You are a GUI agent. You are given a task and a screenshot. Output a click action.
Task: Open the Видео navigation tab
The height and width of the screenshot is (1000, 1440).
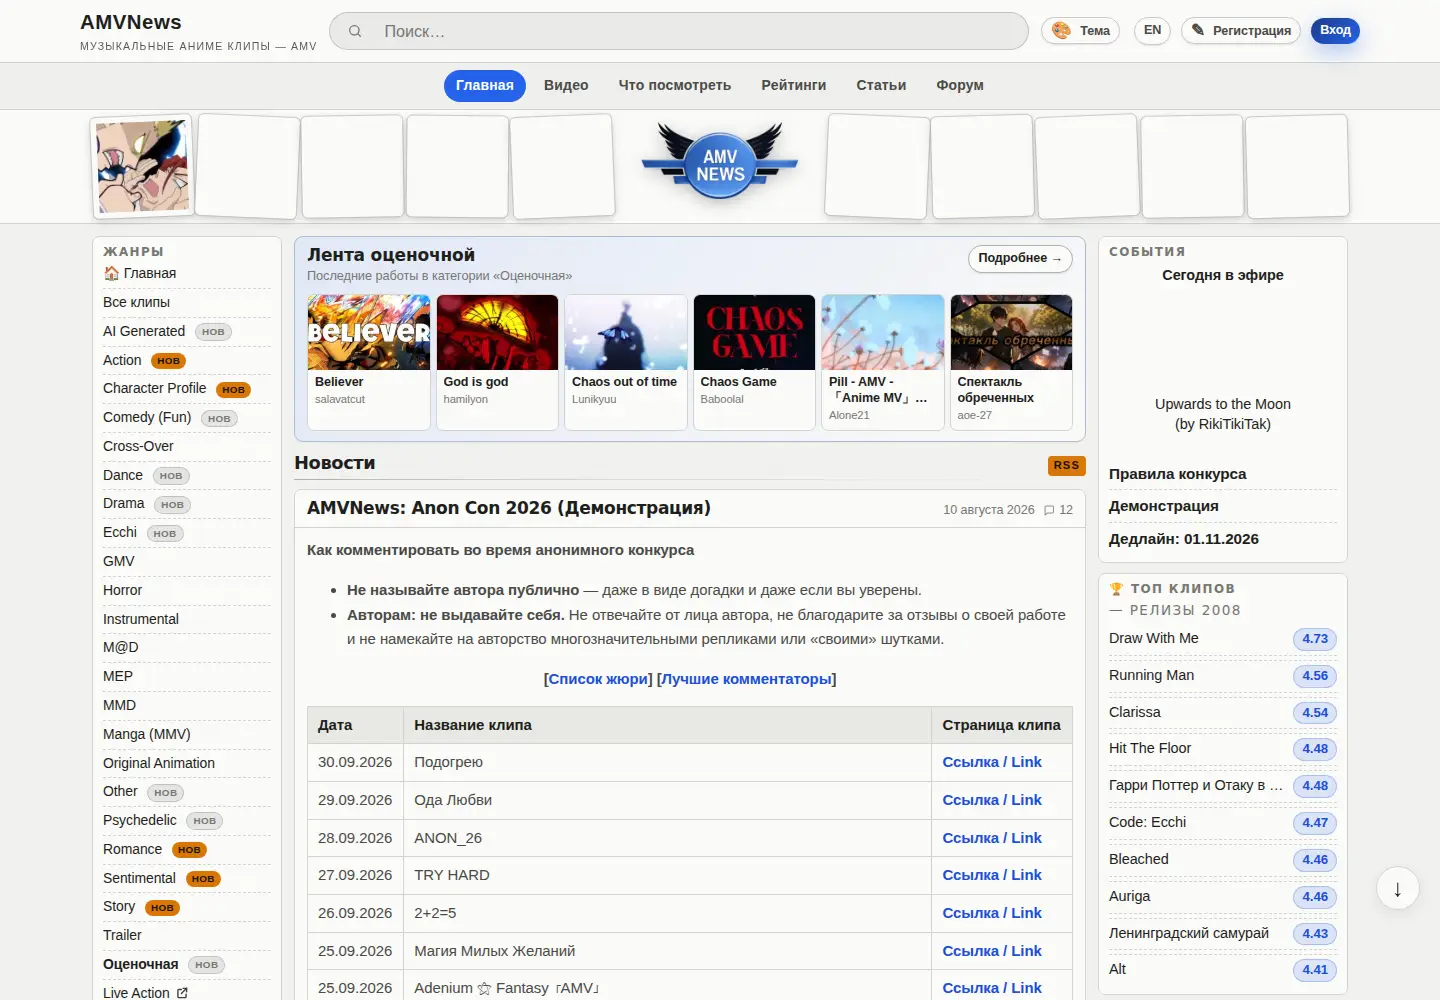point(566,85)
